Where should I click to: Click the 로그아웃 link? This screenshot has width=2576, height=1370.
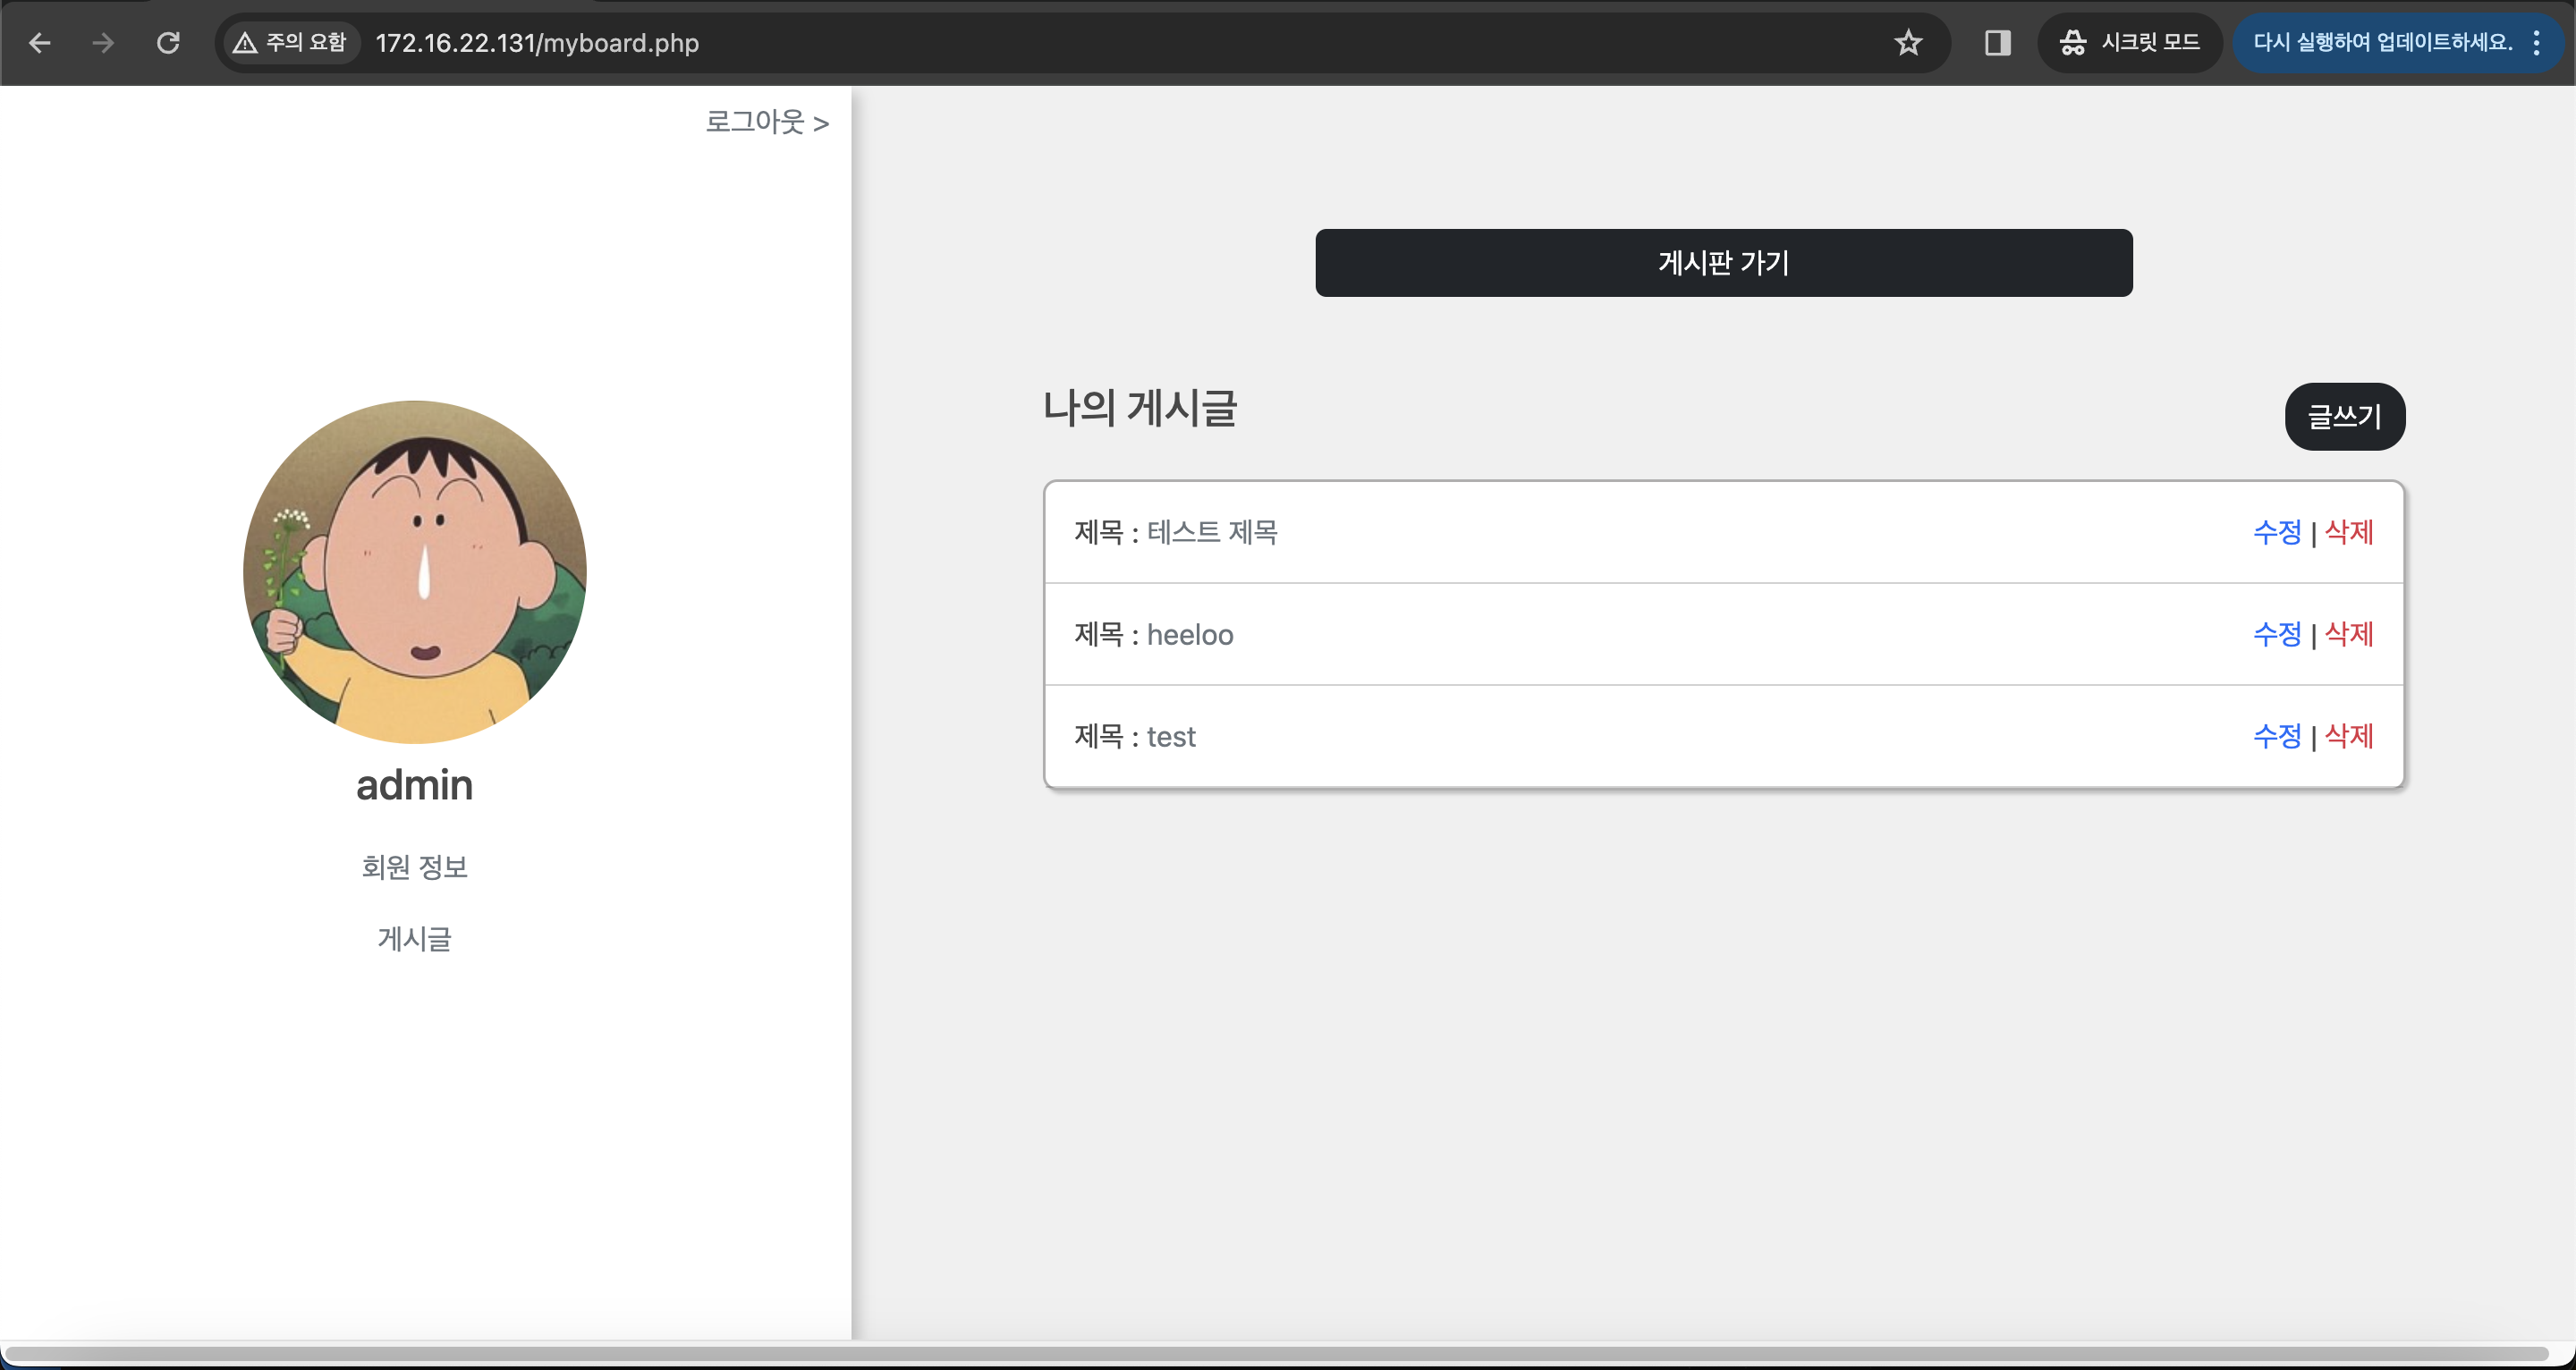pyautogui.click(x=767, y=122)
